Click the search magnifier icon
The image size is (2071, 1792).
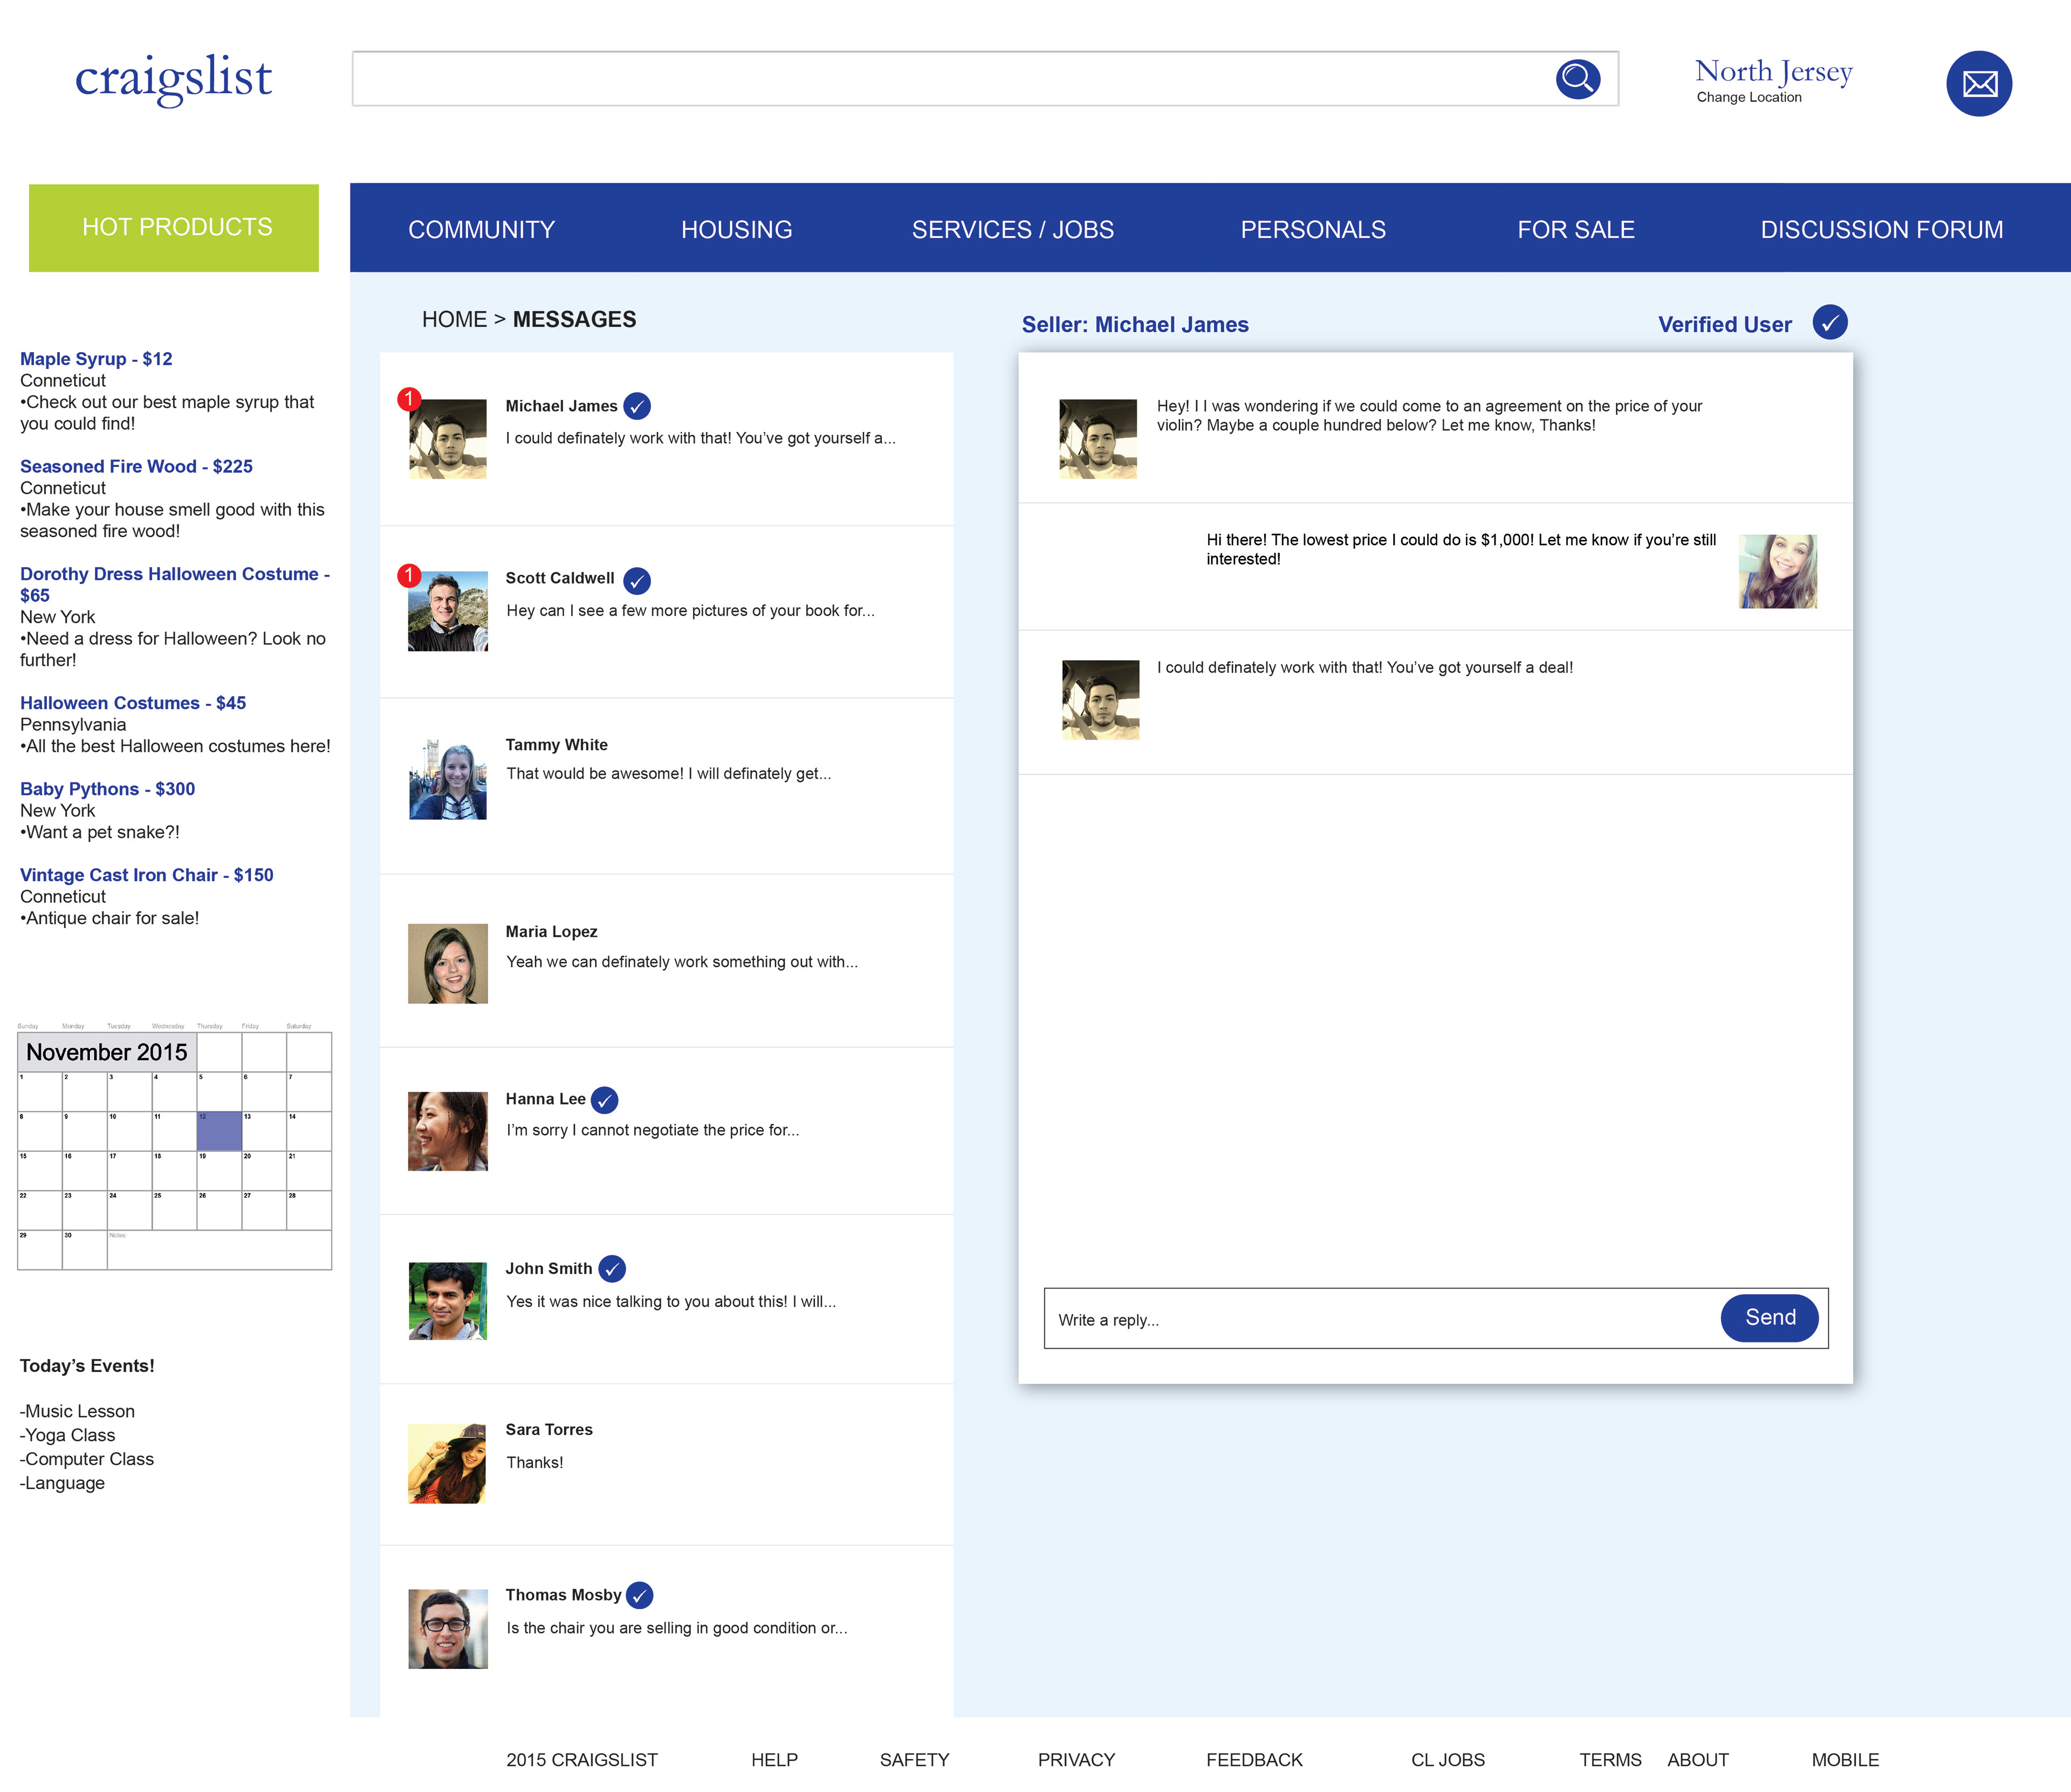(1577, 78)
